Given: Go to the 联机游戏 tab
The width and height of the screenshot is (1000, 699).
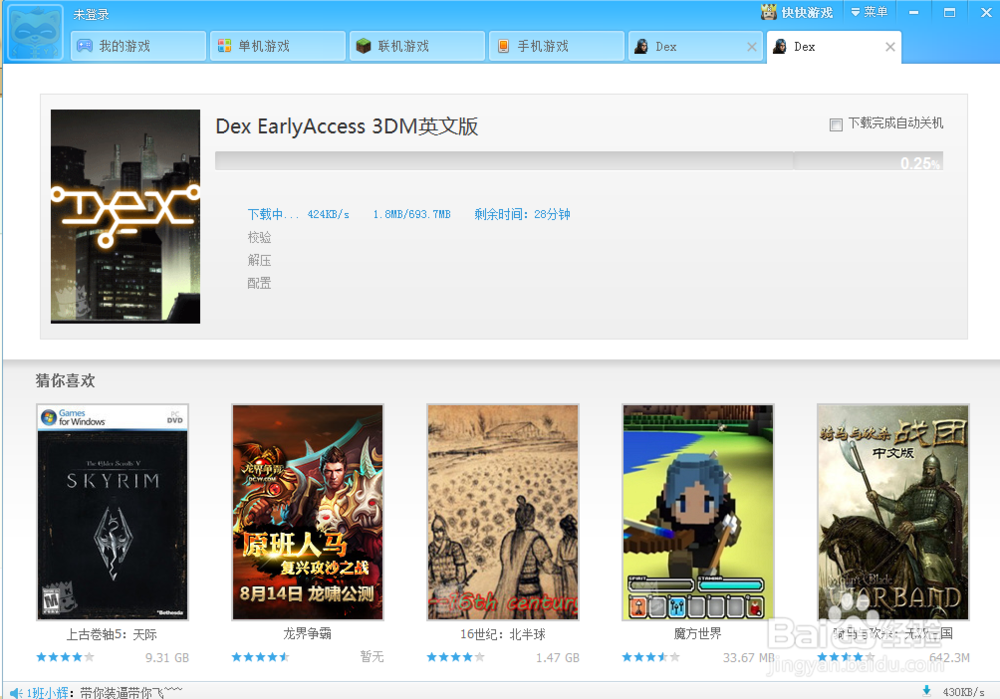Looking at the screenshot, I should (x=417, y=46).
